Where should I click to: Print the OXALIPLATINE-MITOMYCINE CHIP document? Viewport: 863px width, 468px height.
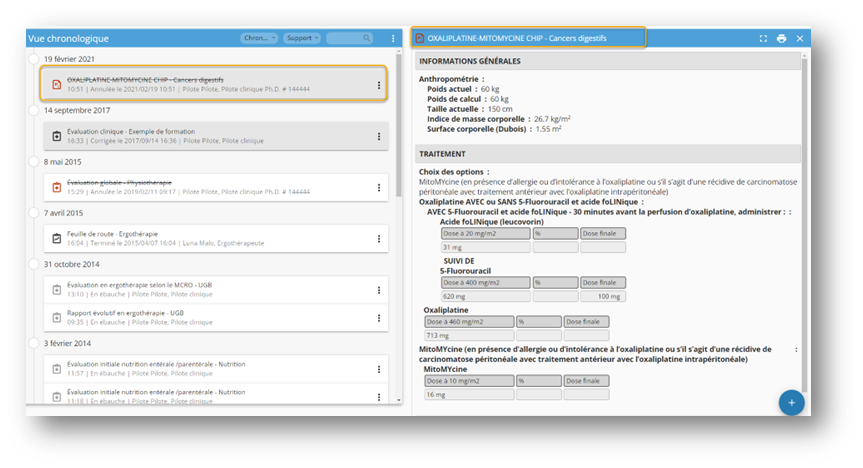[x=781, y=39]
